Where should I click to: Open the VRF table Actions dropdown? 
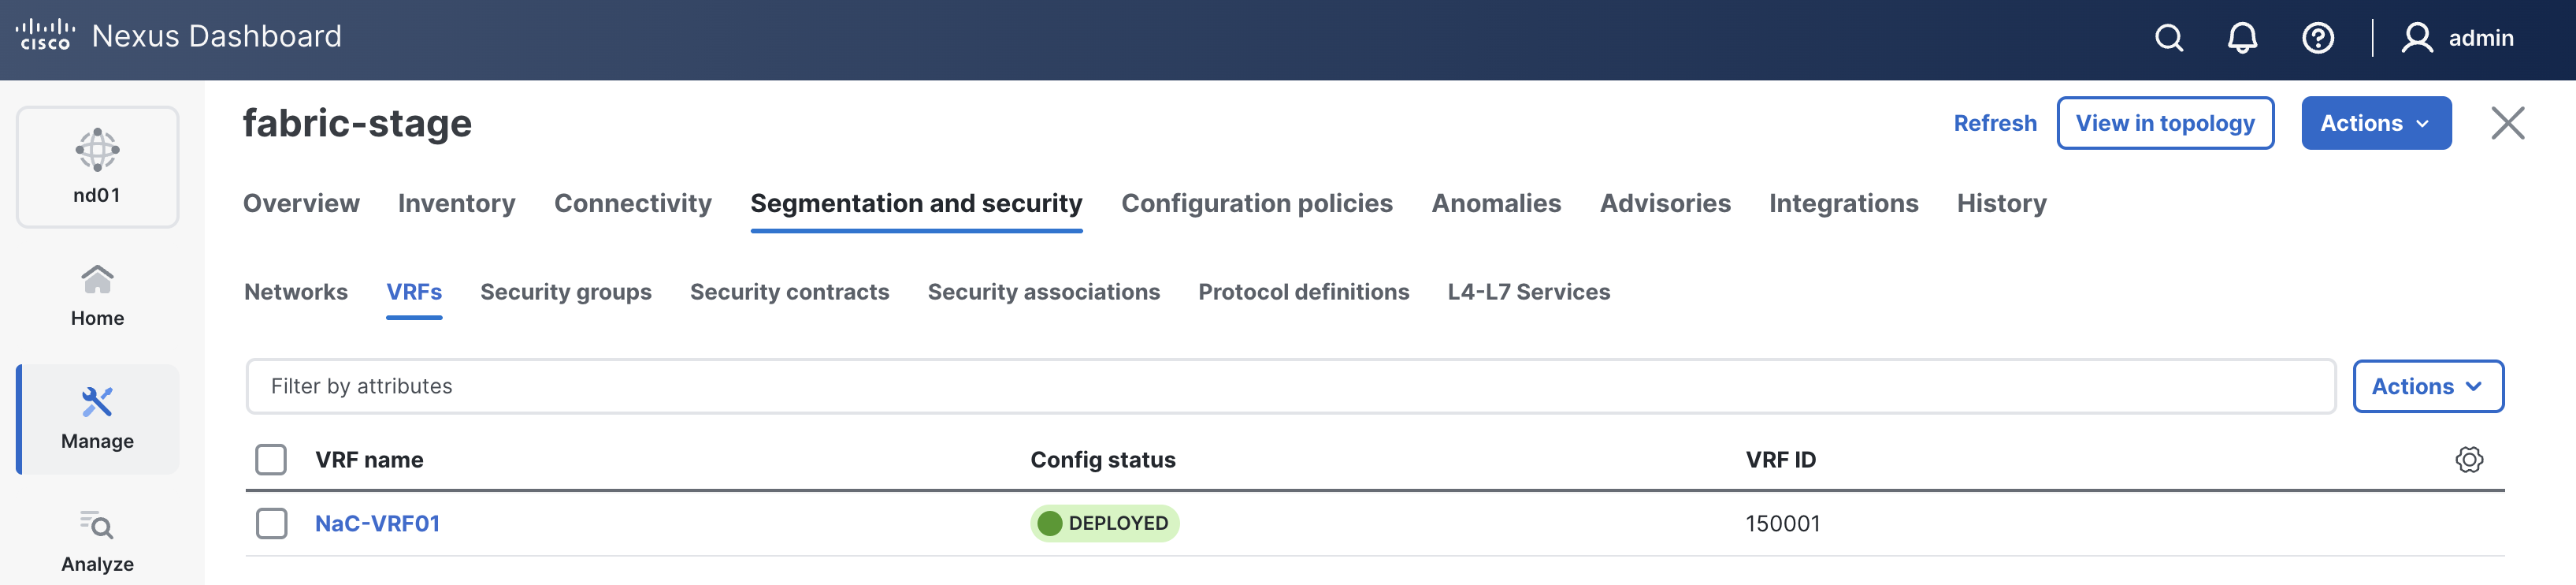click(2427, 386)
